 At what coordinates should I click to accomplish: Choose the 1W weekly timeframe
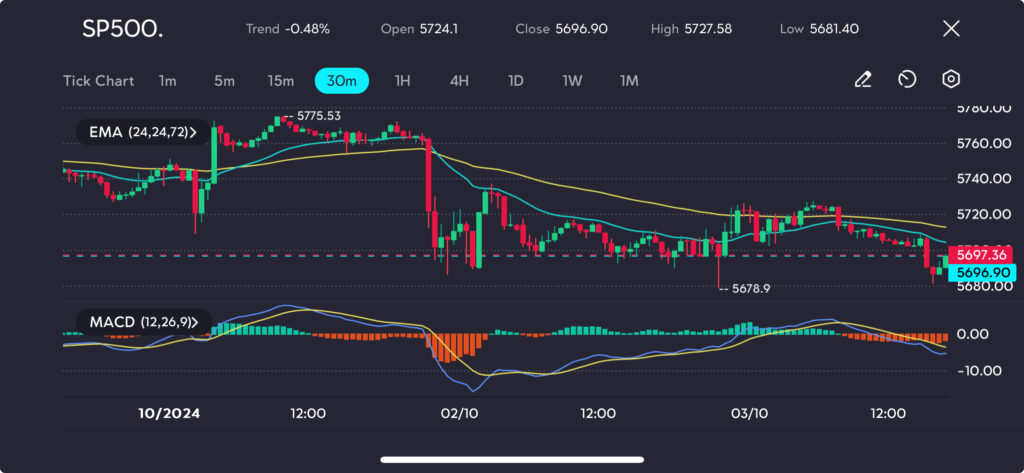[572, 81]
